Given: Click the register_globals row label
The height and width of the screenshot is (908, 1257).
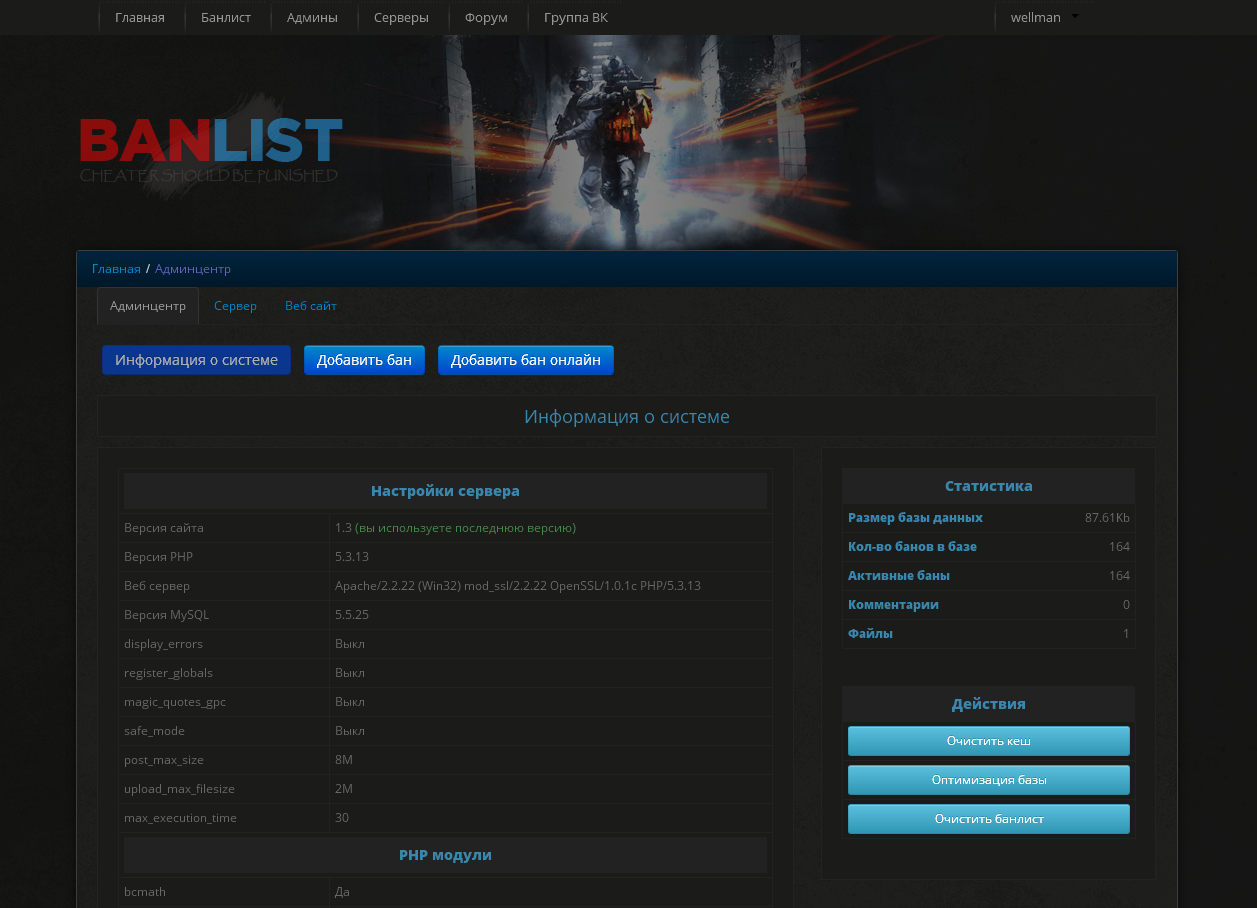Looking at the screenshot, I should 168,672.
